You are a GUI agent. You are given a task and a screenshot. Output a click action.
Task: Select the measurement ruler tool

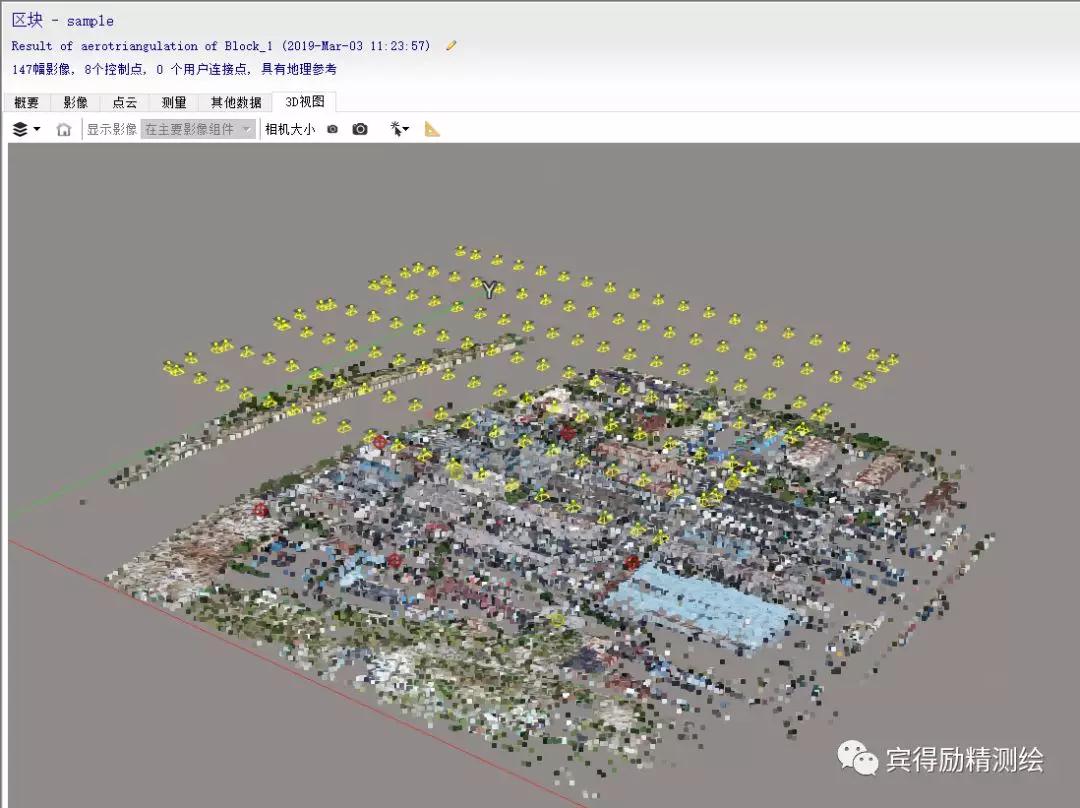tap(432, 129)
